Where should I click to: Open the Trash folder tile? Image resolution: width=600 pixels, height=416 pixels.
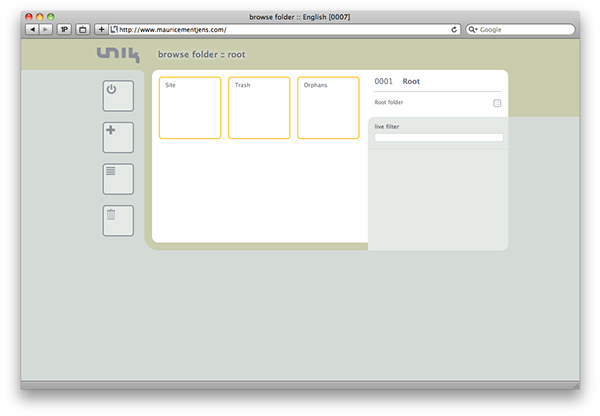click(x=259, y=108)
